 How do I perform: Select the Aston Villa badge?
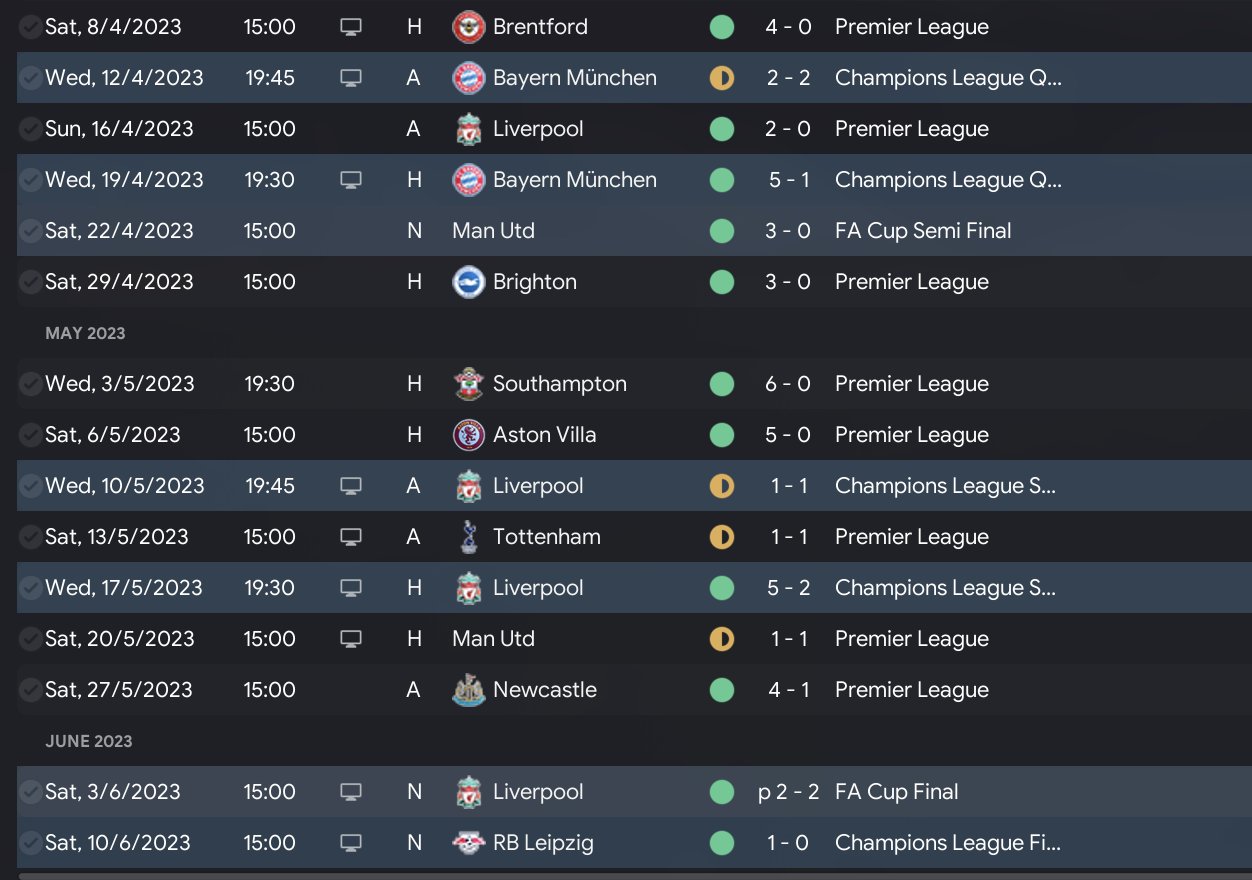tap(468, 435)
